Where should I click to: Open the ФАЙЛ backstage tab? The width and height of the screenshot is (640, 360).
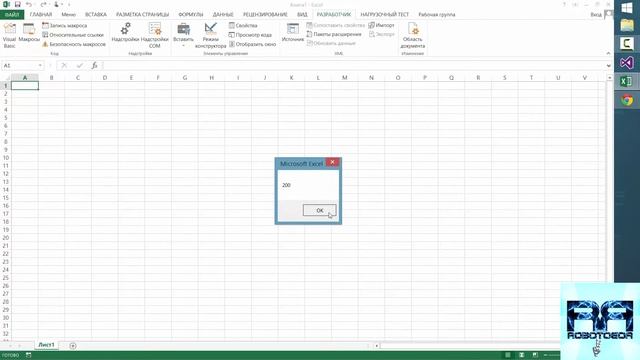pos(12,15)
